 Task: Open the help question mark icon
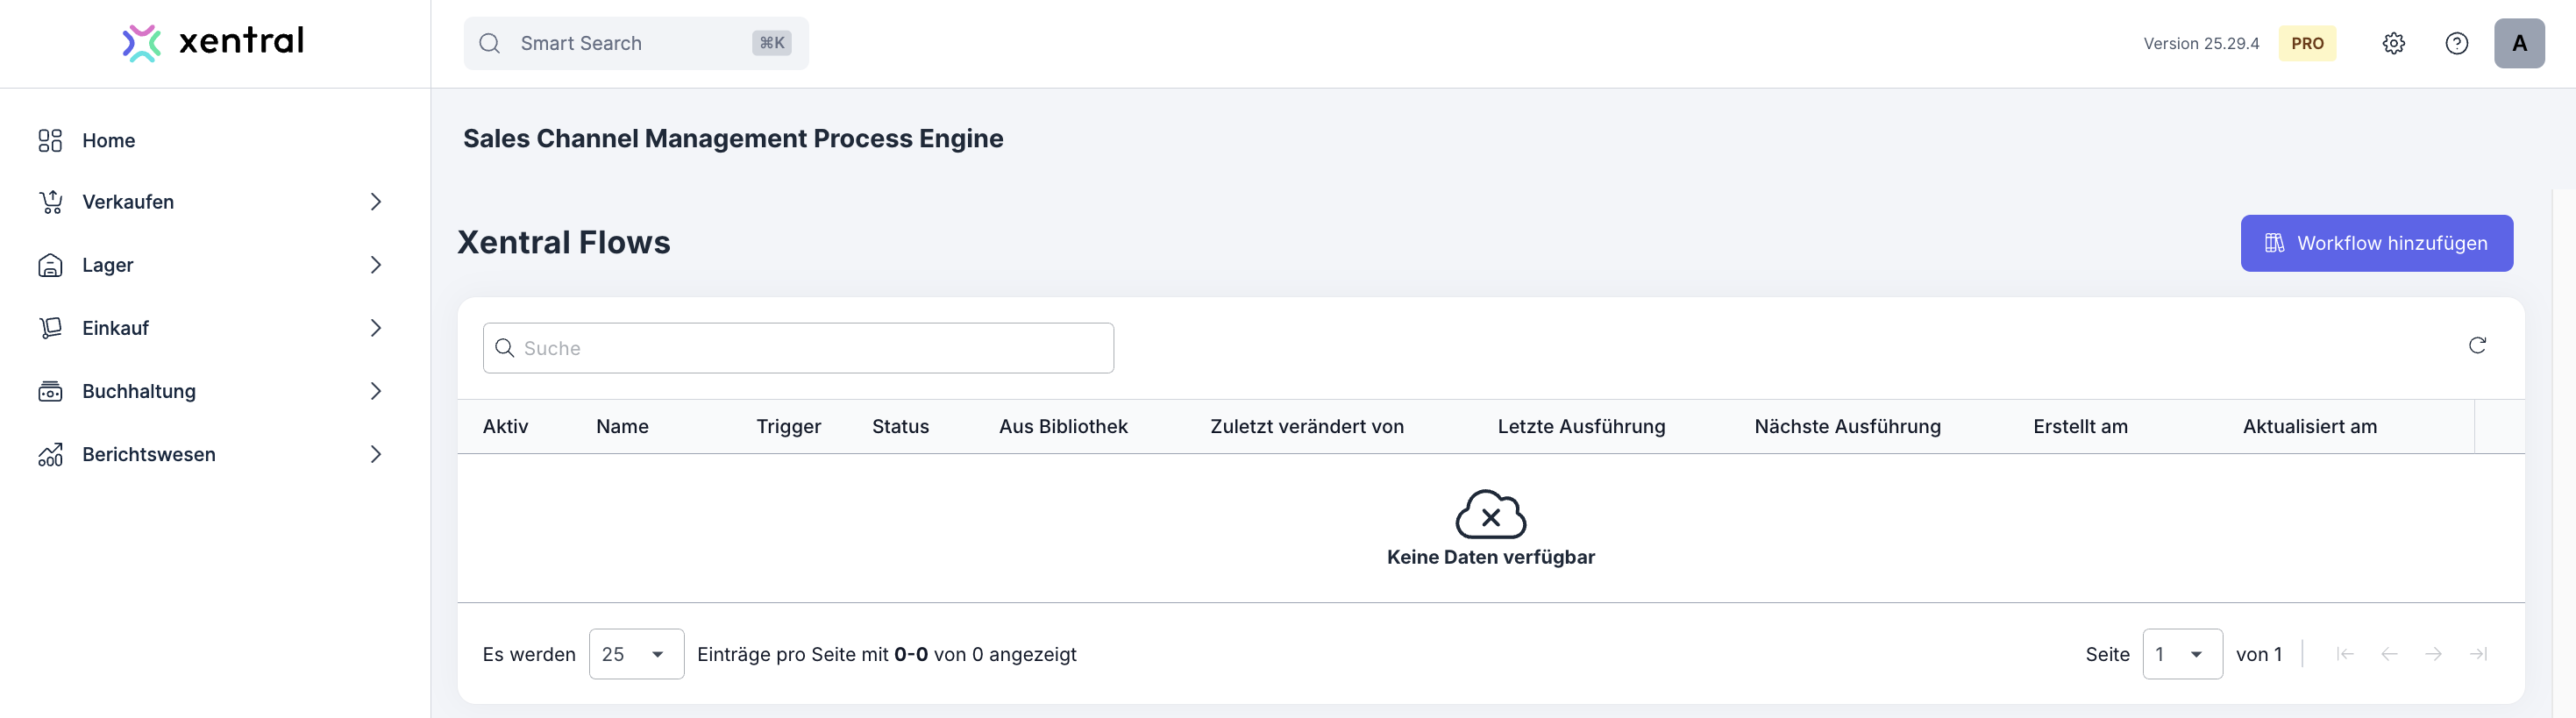click(x=2456, y=43)
